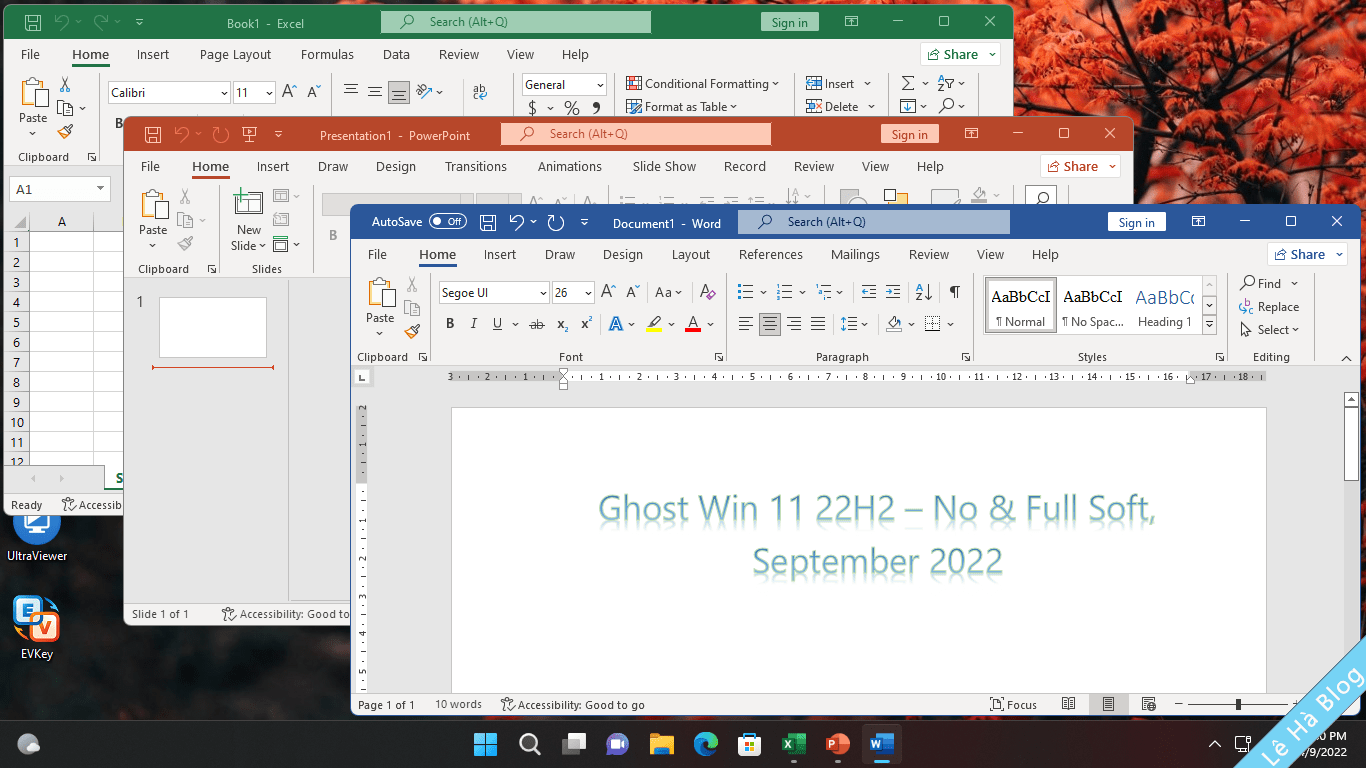The height and width of the screenshot is (768, 1366).
Task: Decrease indent in Word paragraph group
Action: (868, 292)
